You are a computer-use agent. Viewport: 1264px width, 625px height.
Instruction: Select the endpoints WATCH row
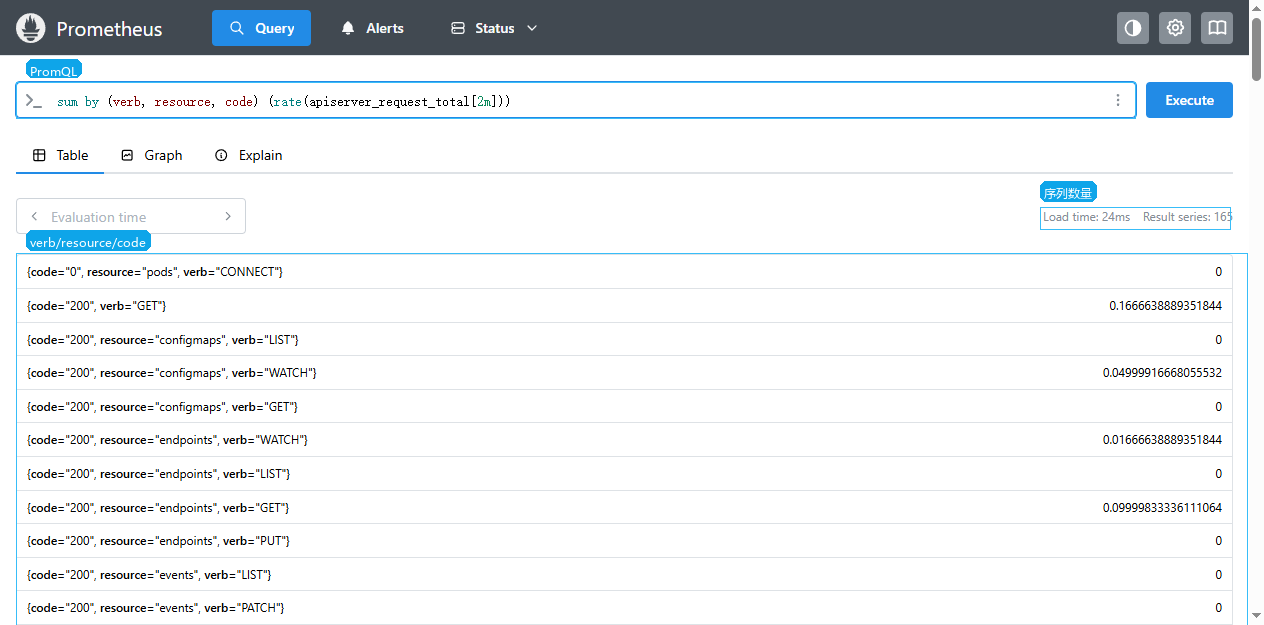click(x=624, y=439)
